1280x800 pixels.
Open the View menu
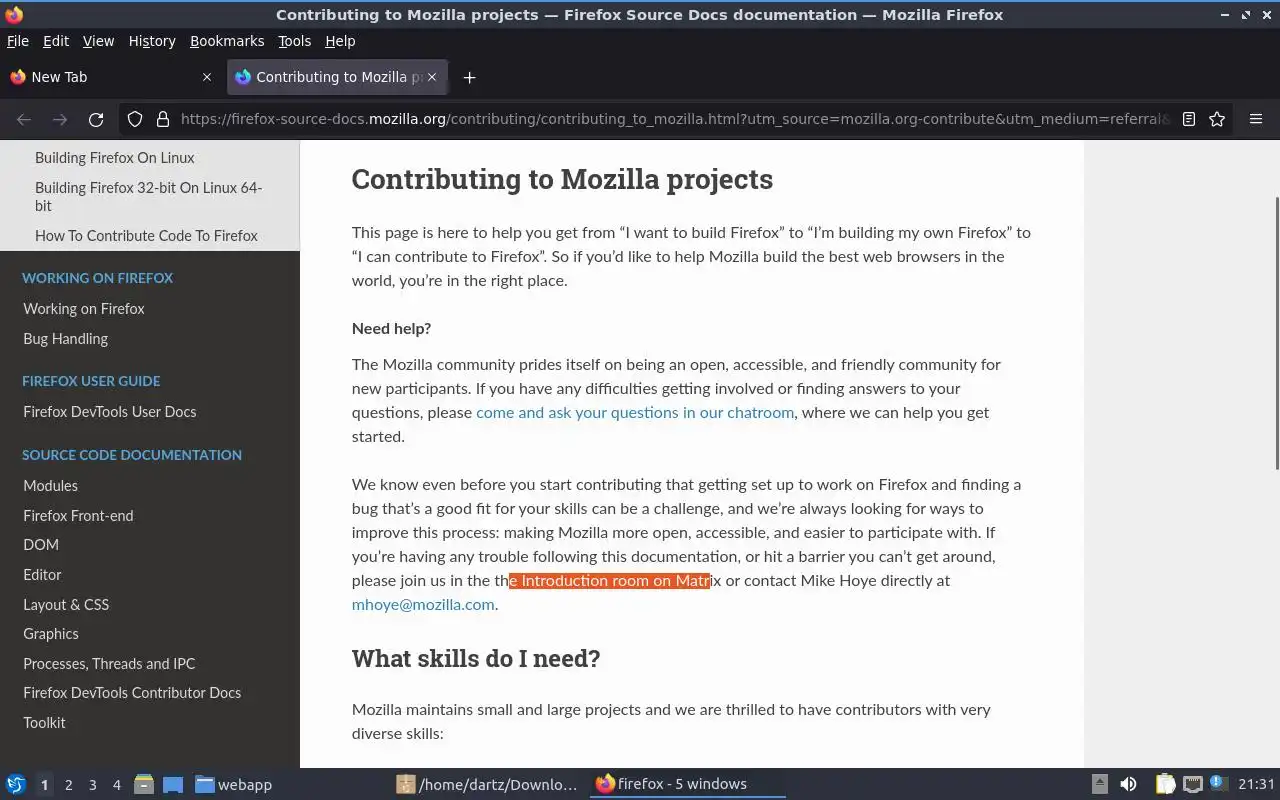98,41
